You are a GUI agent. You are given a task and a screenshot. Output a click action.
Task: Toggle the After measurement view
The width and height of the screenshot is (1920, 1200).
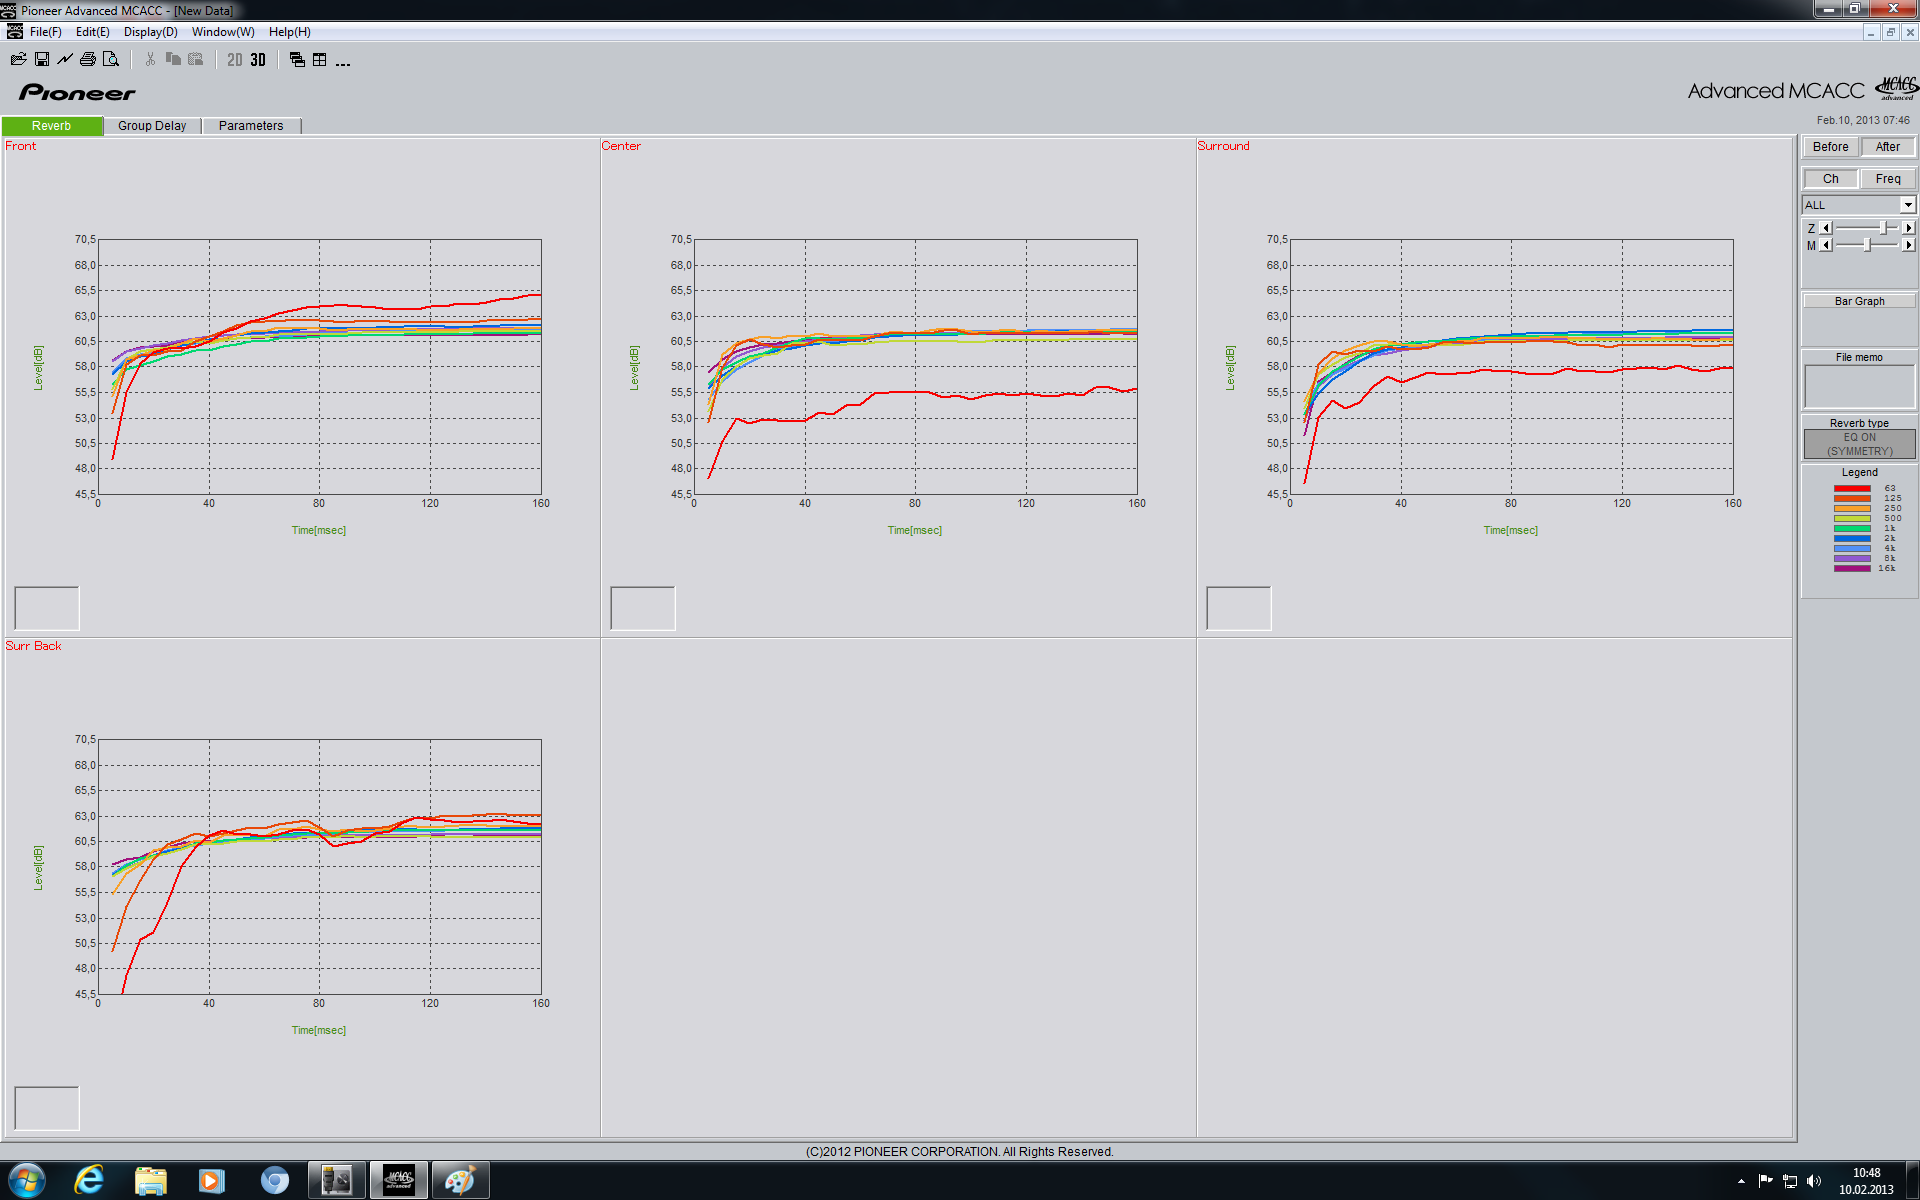coord(1887,147)
